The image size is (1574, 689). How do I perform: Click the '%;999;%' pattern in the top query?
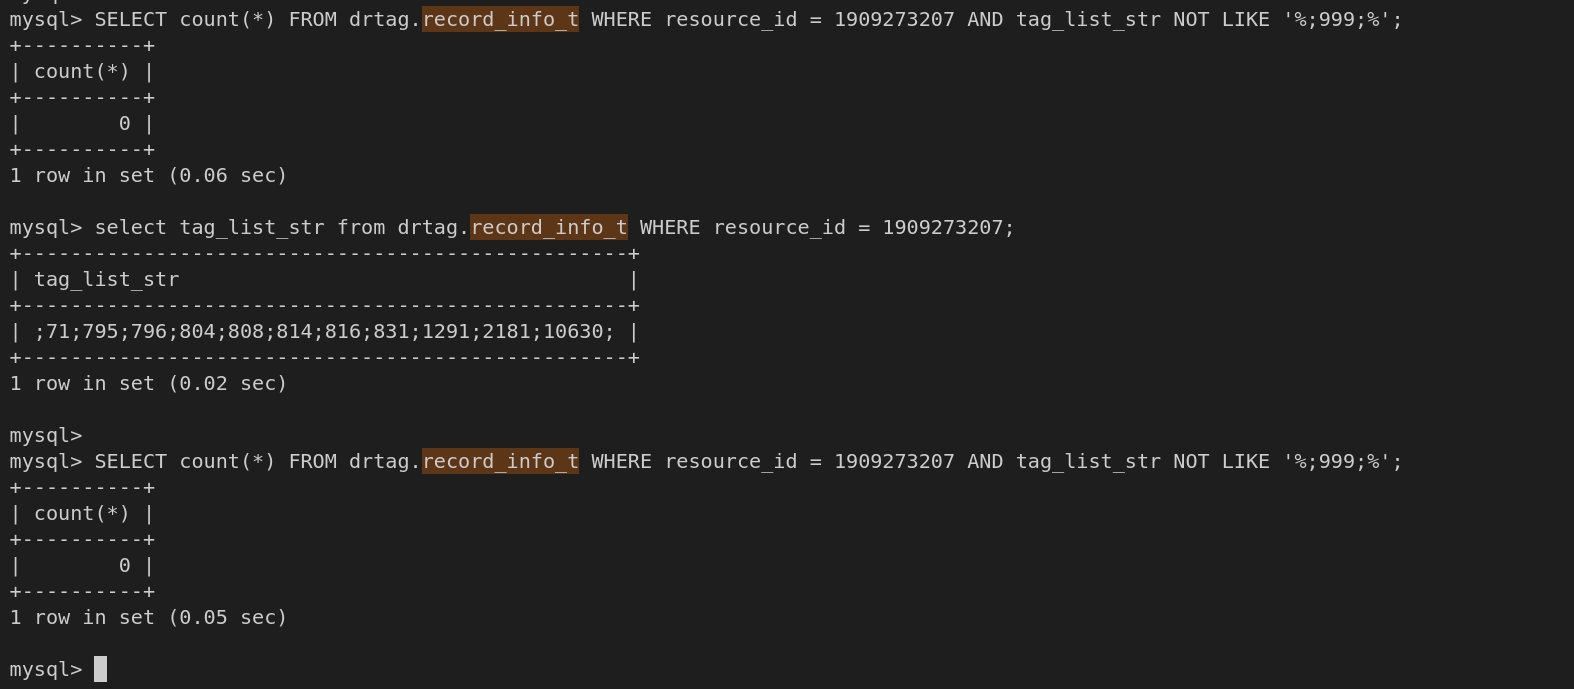pos(1336,19)
